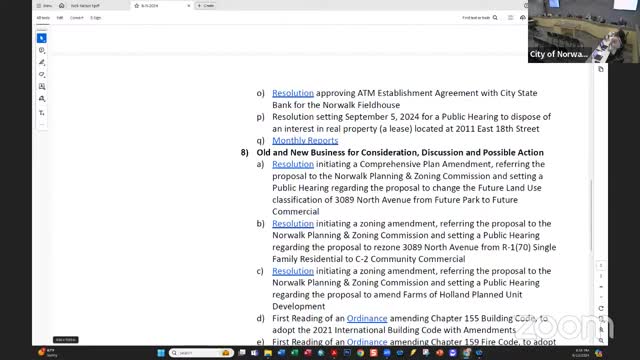Open Ordinance link amending Chapter 155 Building Code
640x360 pixels.
pyautogui.click(x=367, y=318)
